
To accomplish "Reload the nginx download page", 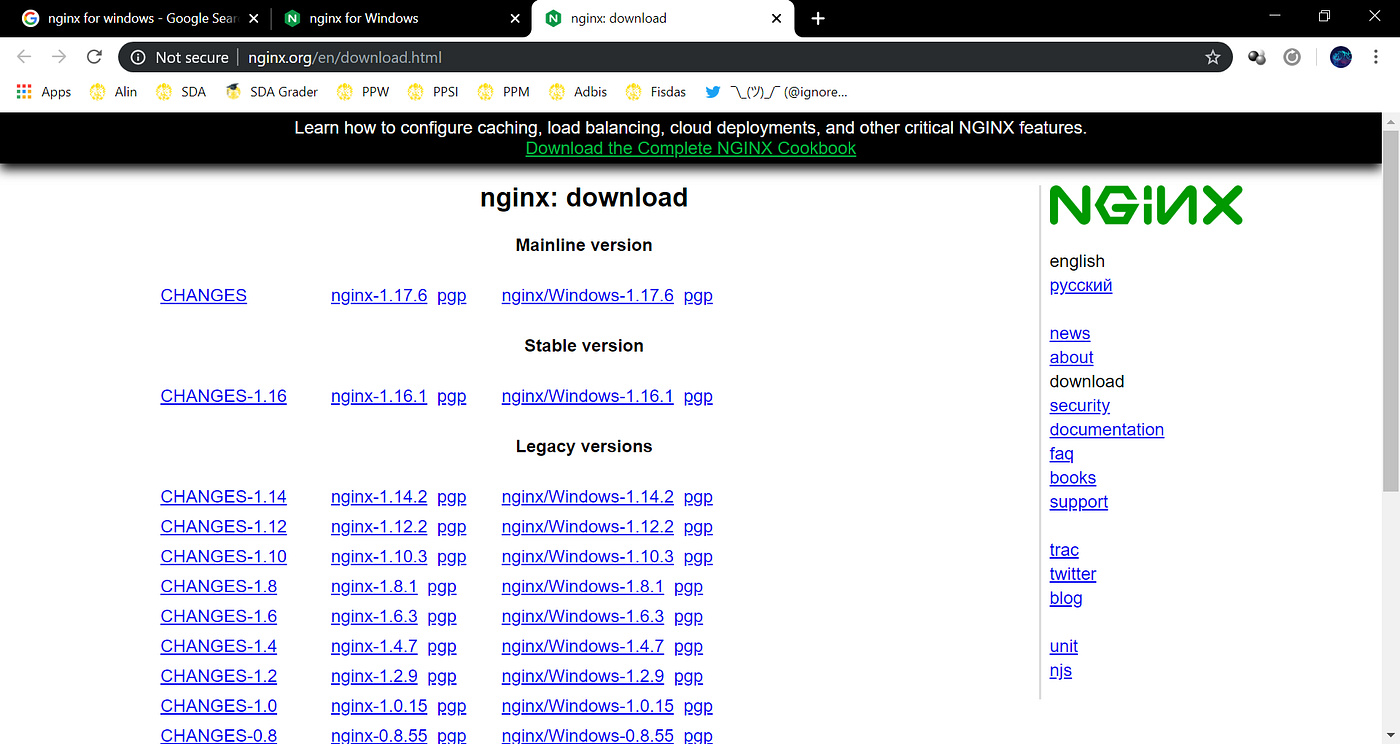I will 95,57.
